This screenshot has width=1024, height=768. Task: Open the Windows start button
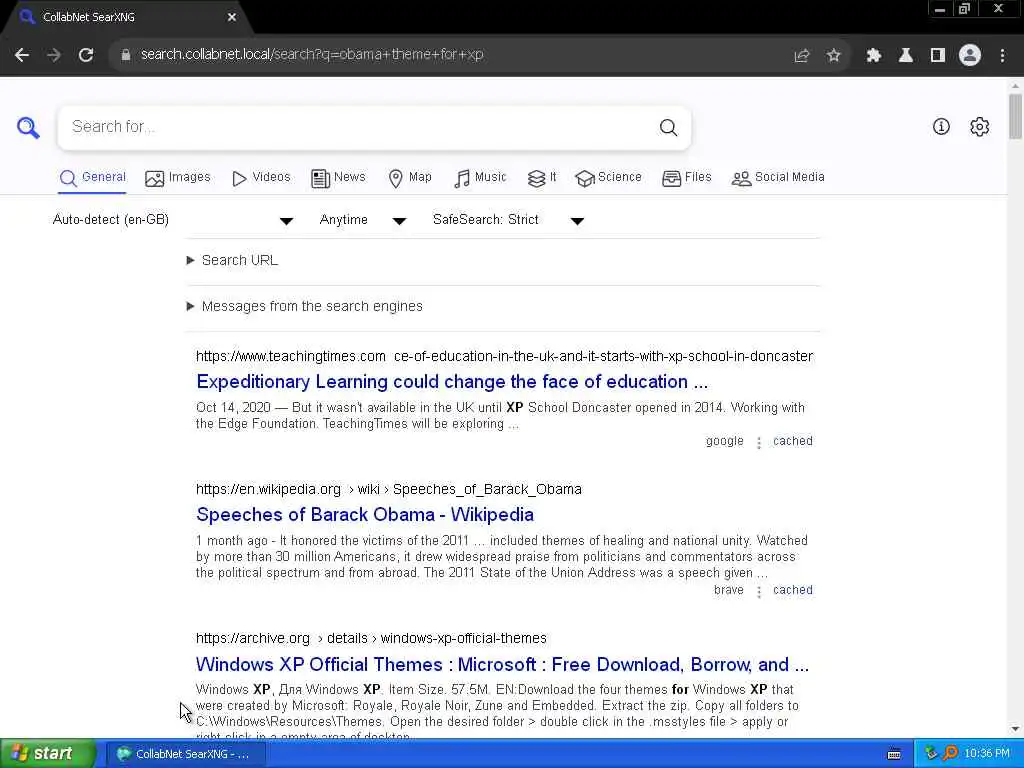pyautogui.click(x=48, y=754)
